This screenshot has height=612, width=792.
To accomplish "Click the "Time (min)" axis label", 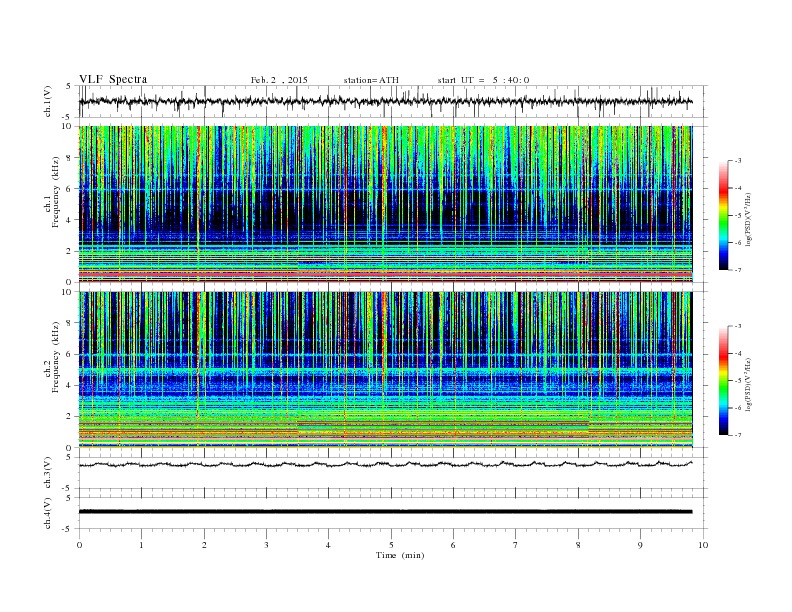I will (400, 555).
